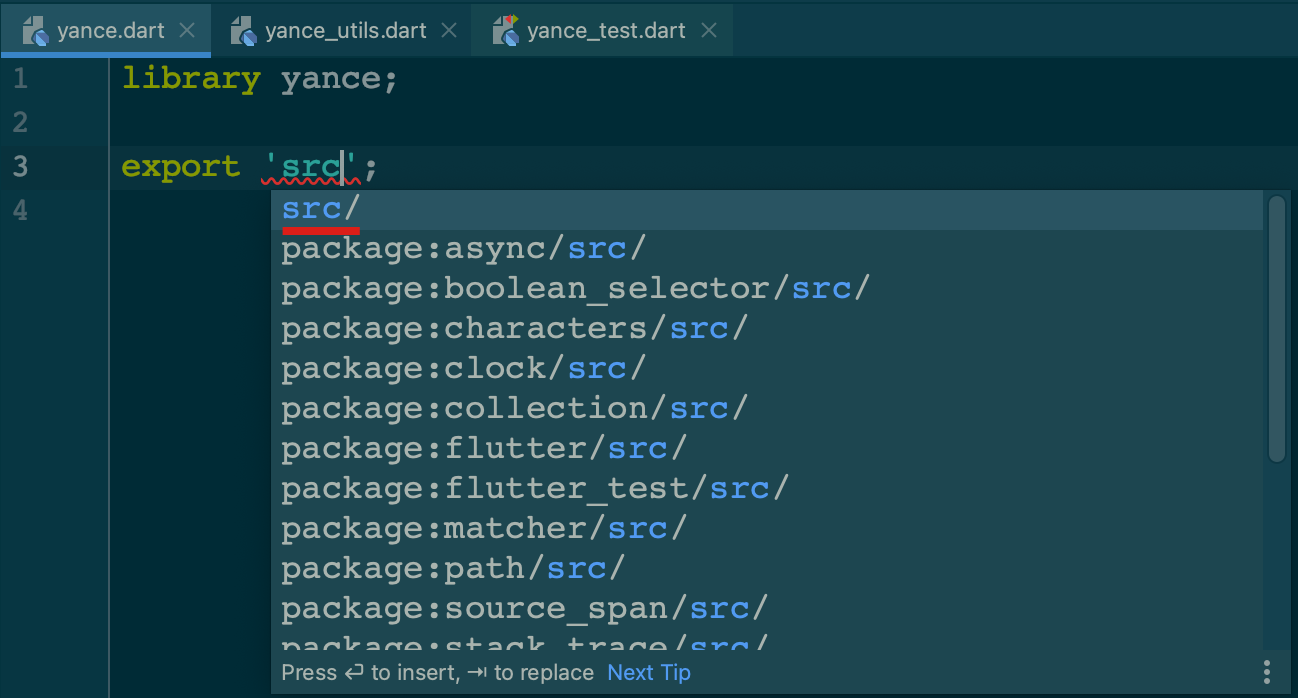Click the 'export' keyword on line 3
This screenshot has width=1298, height=698.
181,167
